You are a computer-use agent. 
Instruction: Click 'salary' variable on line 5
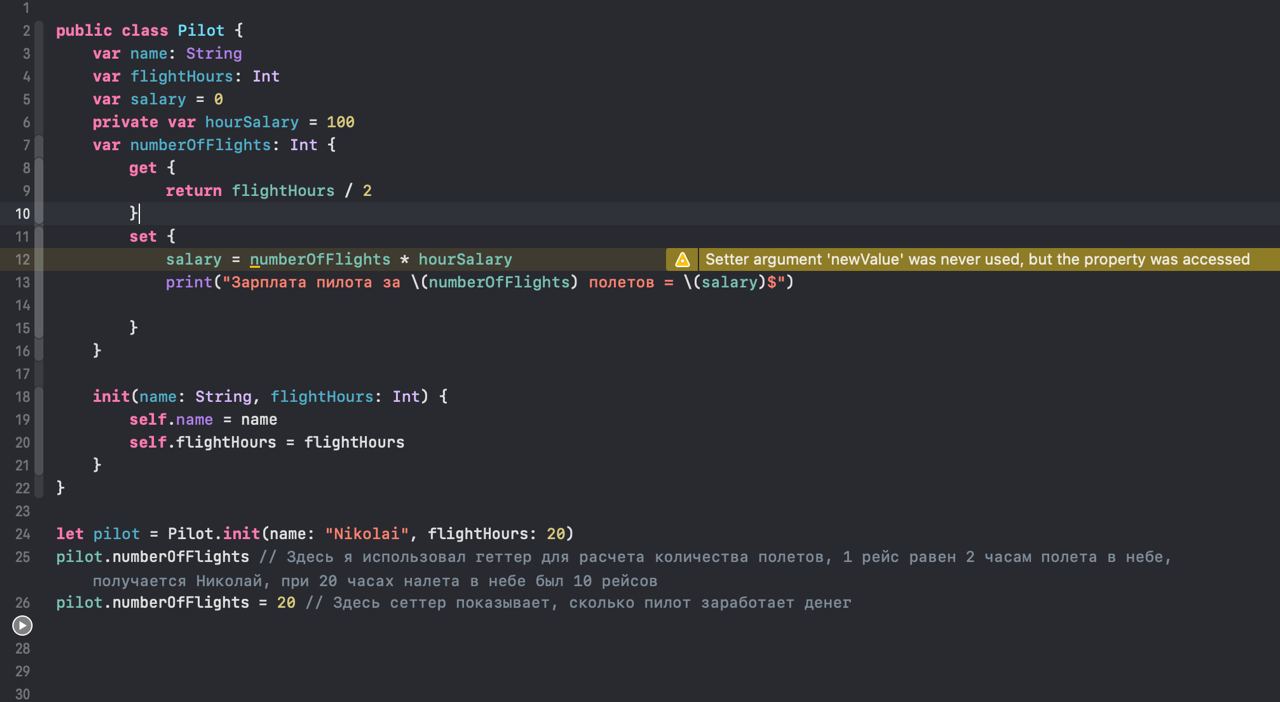pos(158,99)
